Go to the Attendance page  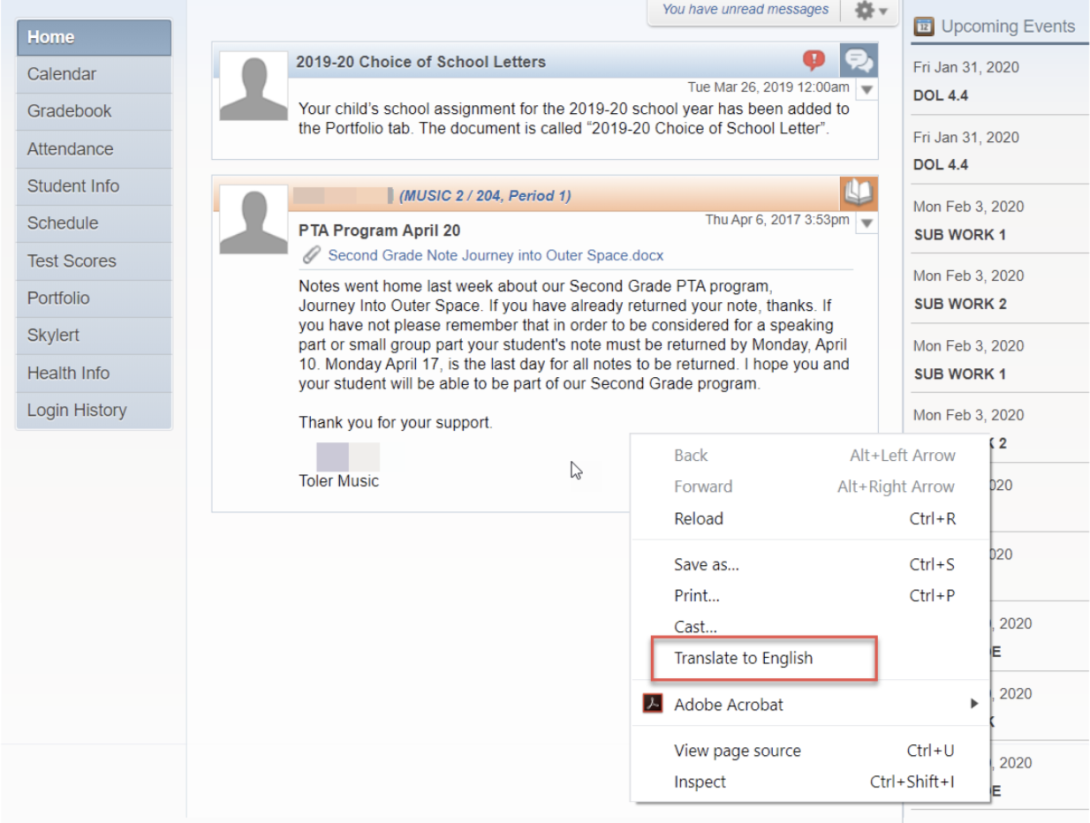click(x=70, y=149)
